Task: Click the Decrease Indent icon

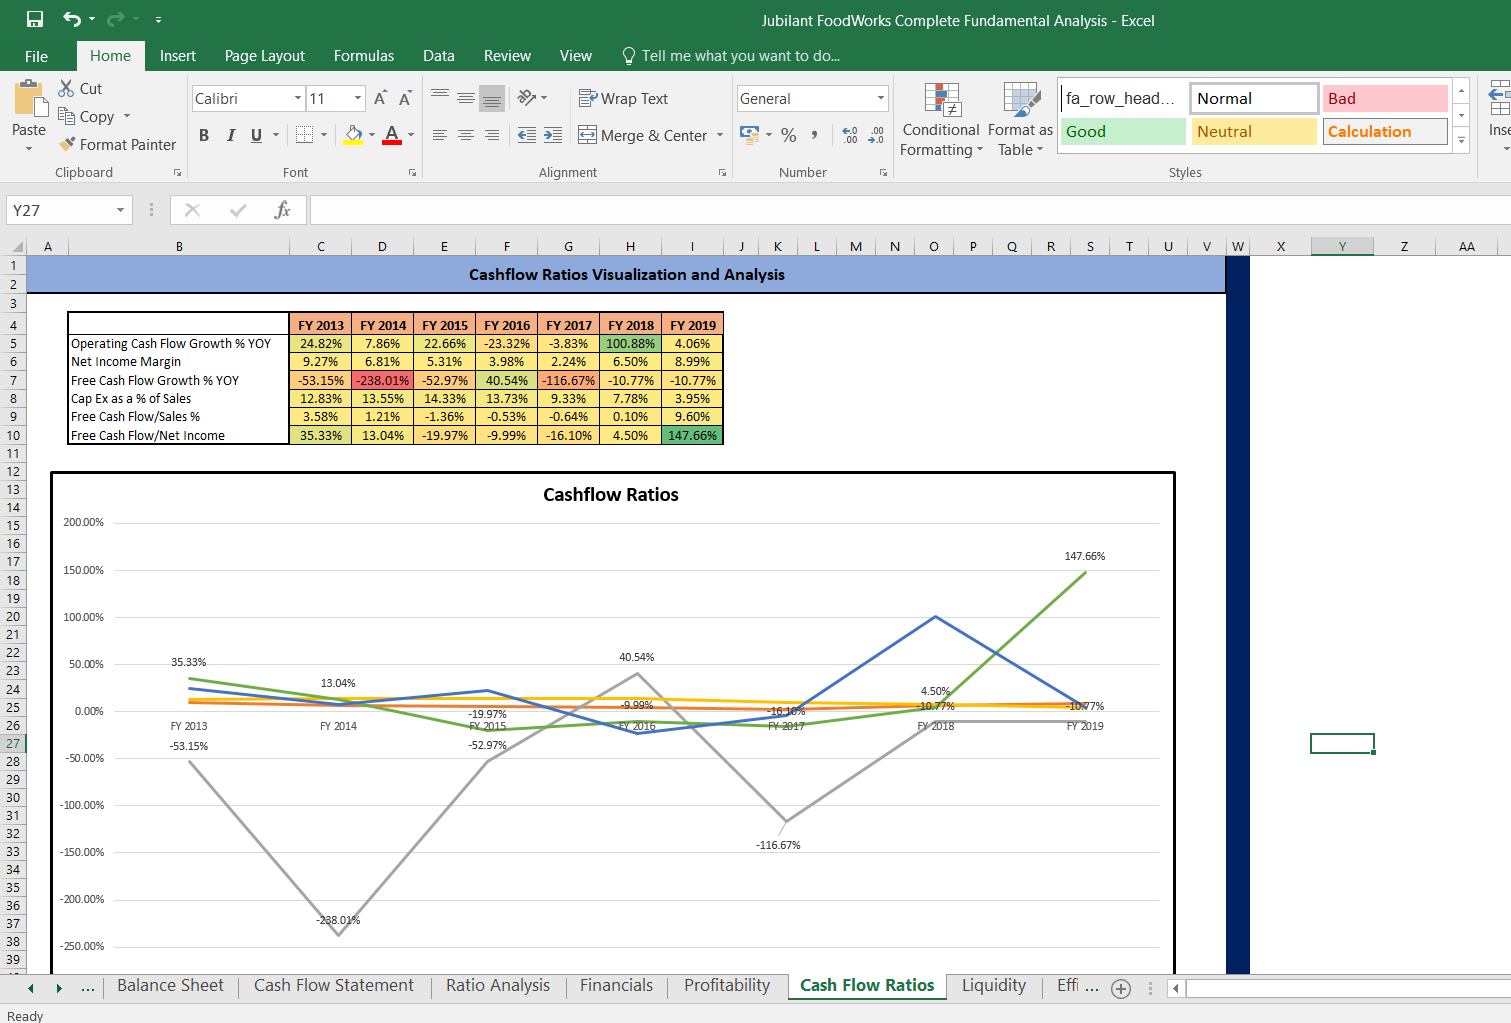Action: click(x=527, y=135)
